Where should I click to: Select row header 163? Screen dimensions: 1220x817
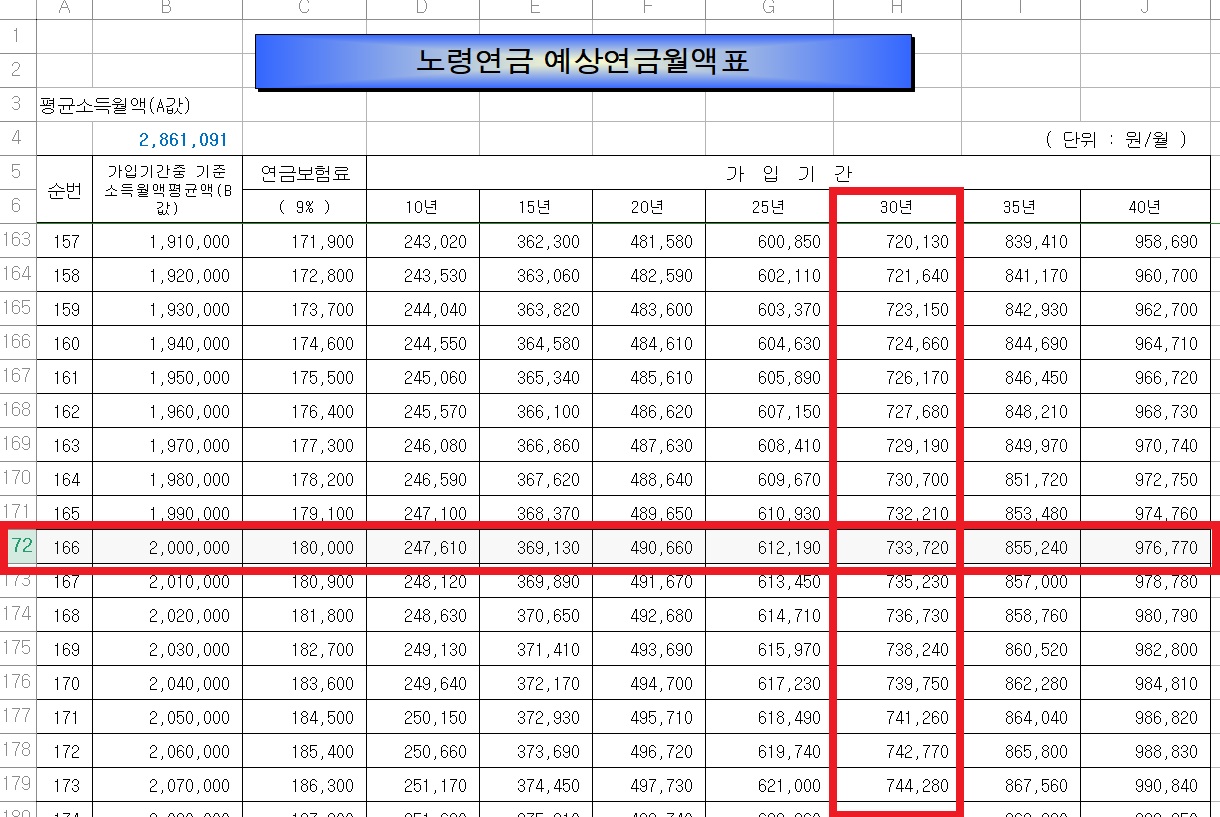click(x=18, y=240)
